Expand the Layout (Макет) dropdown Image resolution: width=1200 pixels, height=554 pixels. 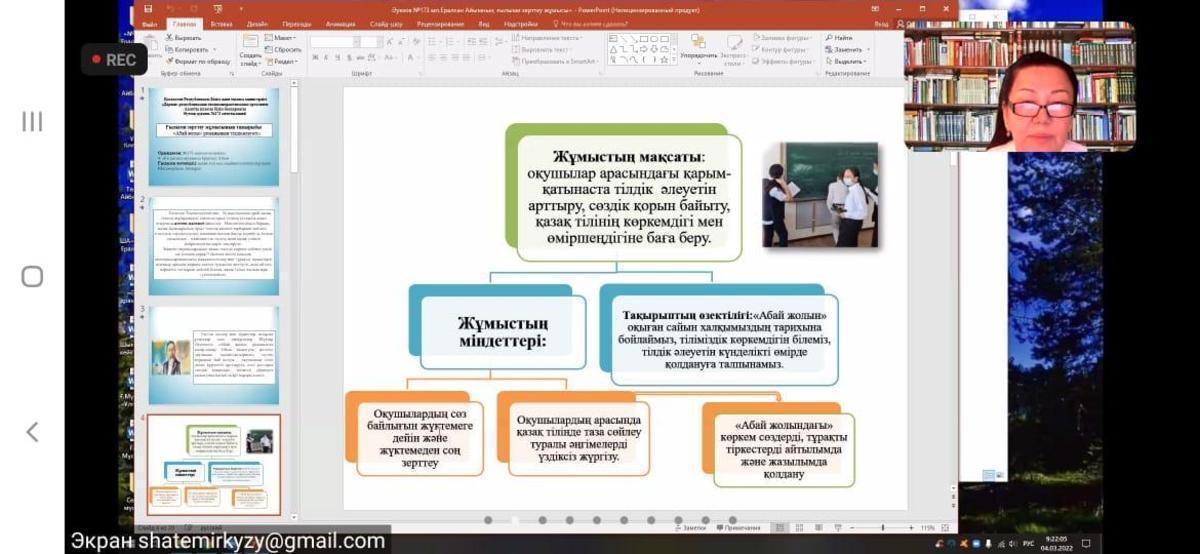coord(284,37)
